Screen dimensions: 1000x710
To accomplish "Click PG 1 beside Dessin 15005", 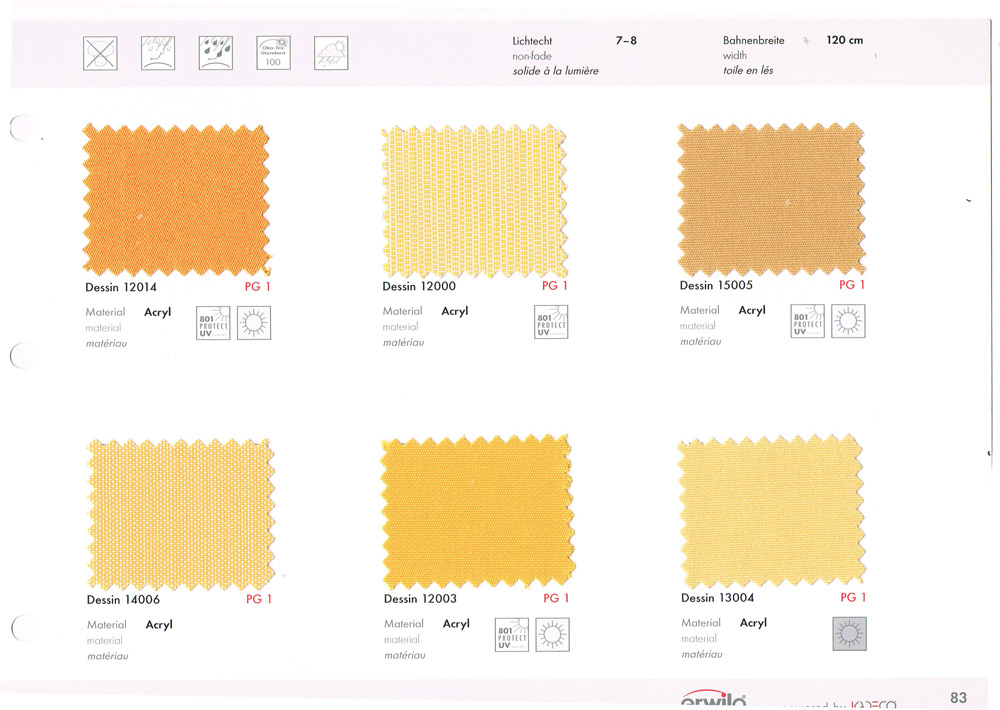I will click(852, 285).
